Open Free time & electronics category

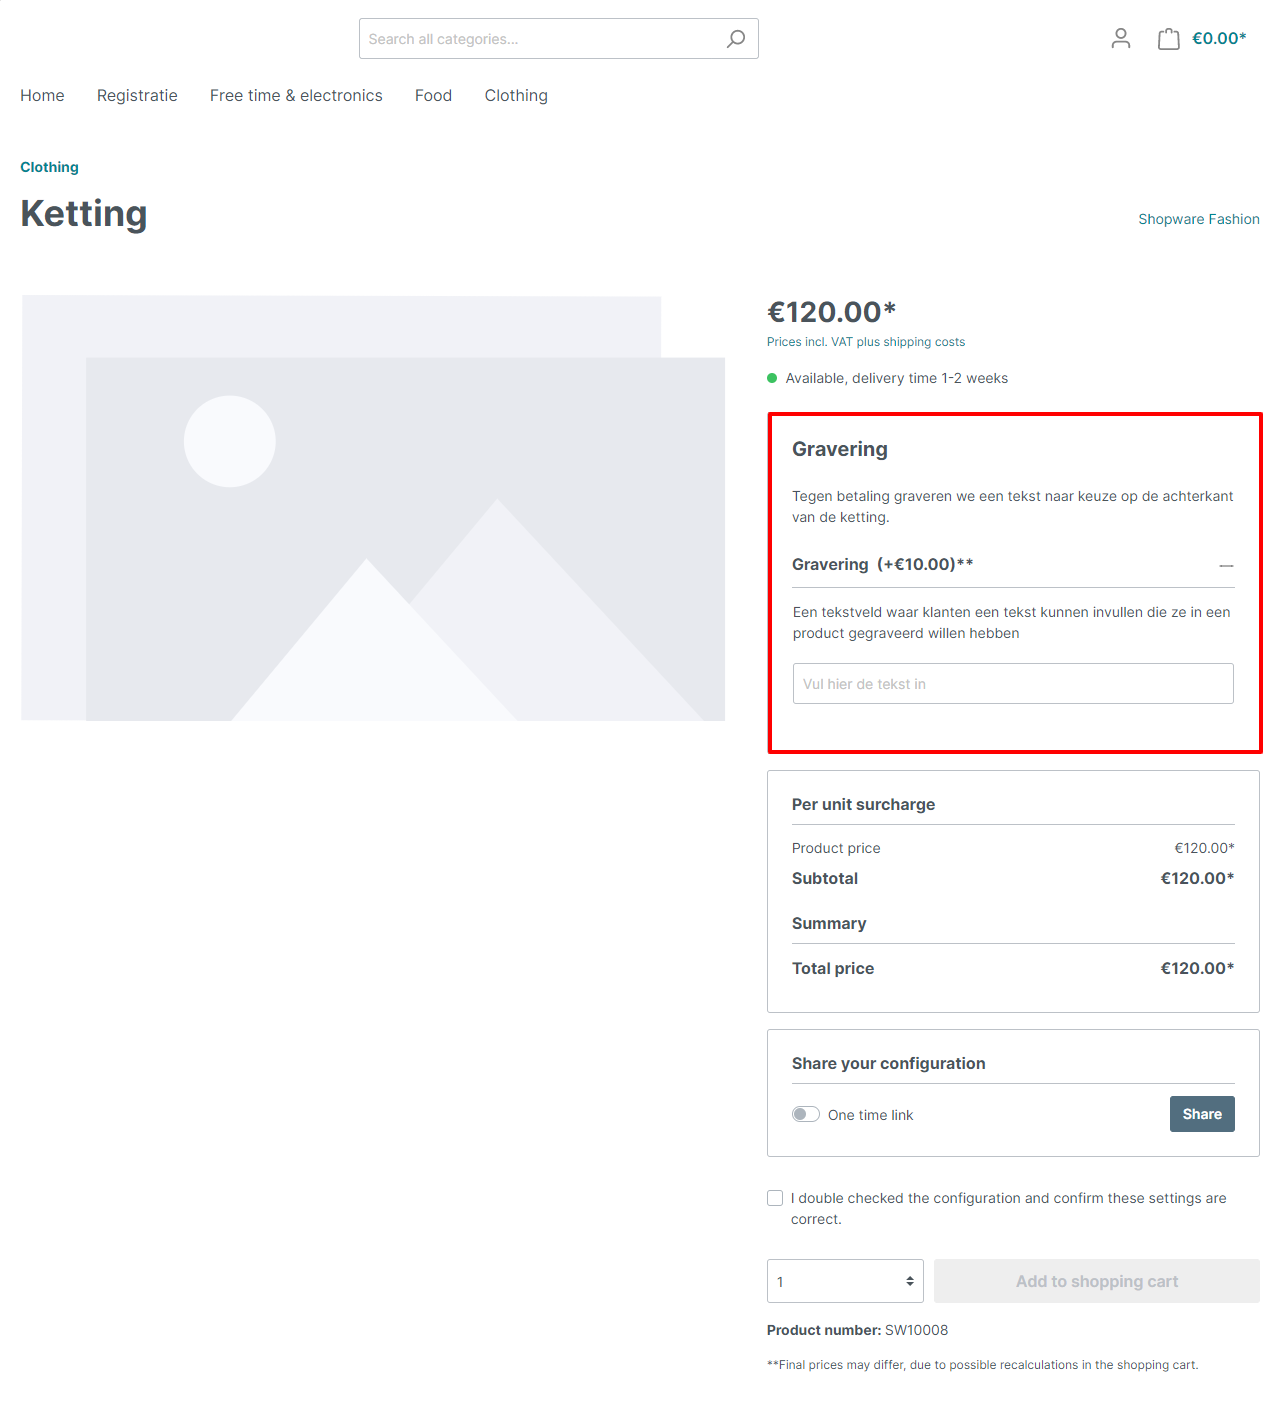296,95
